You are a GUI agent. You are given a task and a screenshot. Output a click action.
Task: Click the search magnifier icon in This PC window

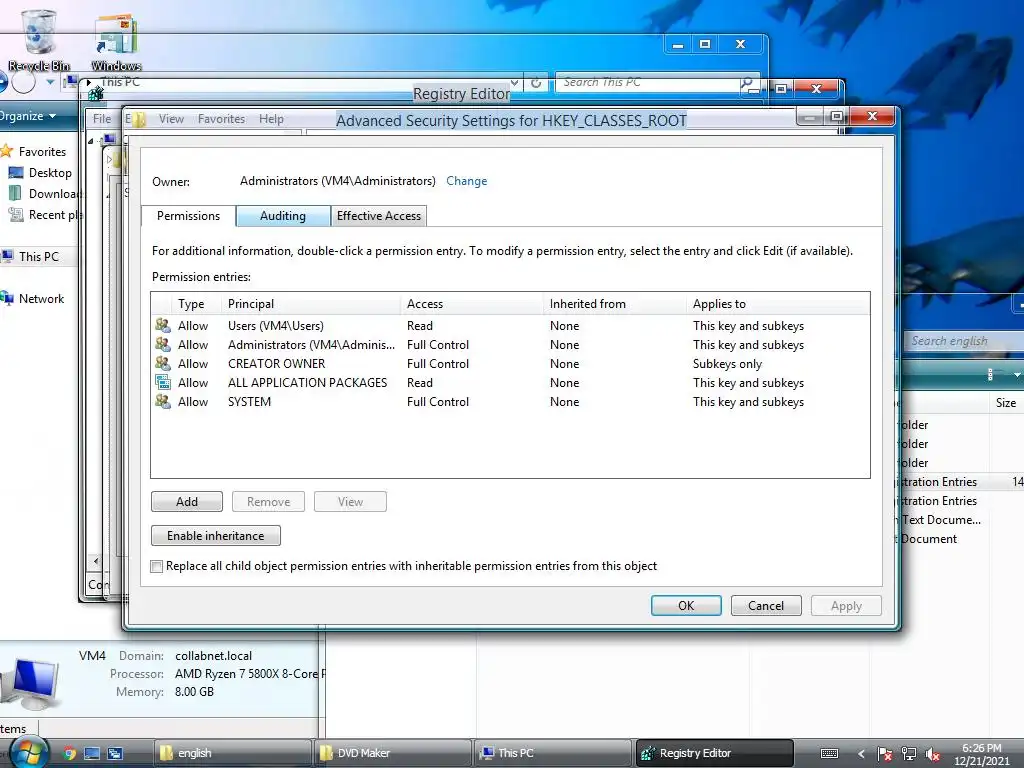coord(746,82)
